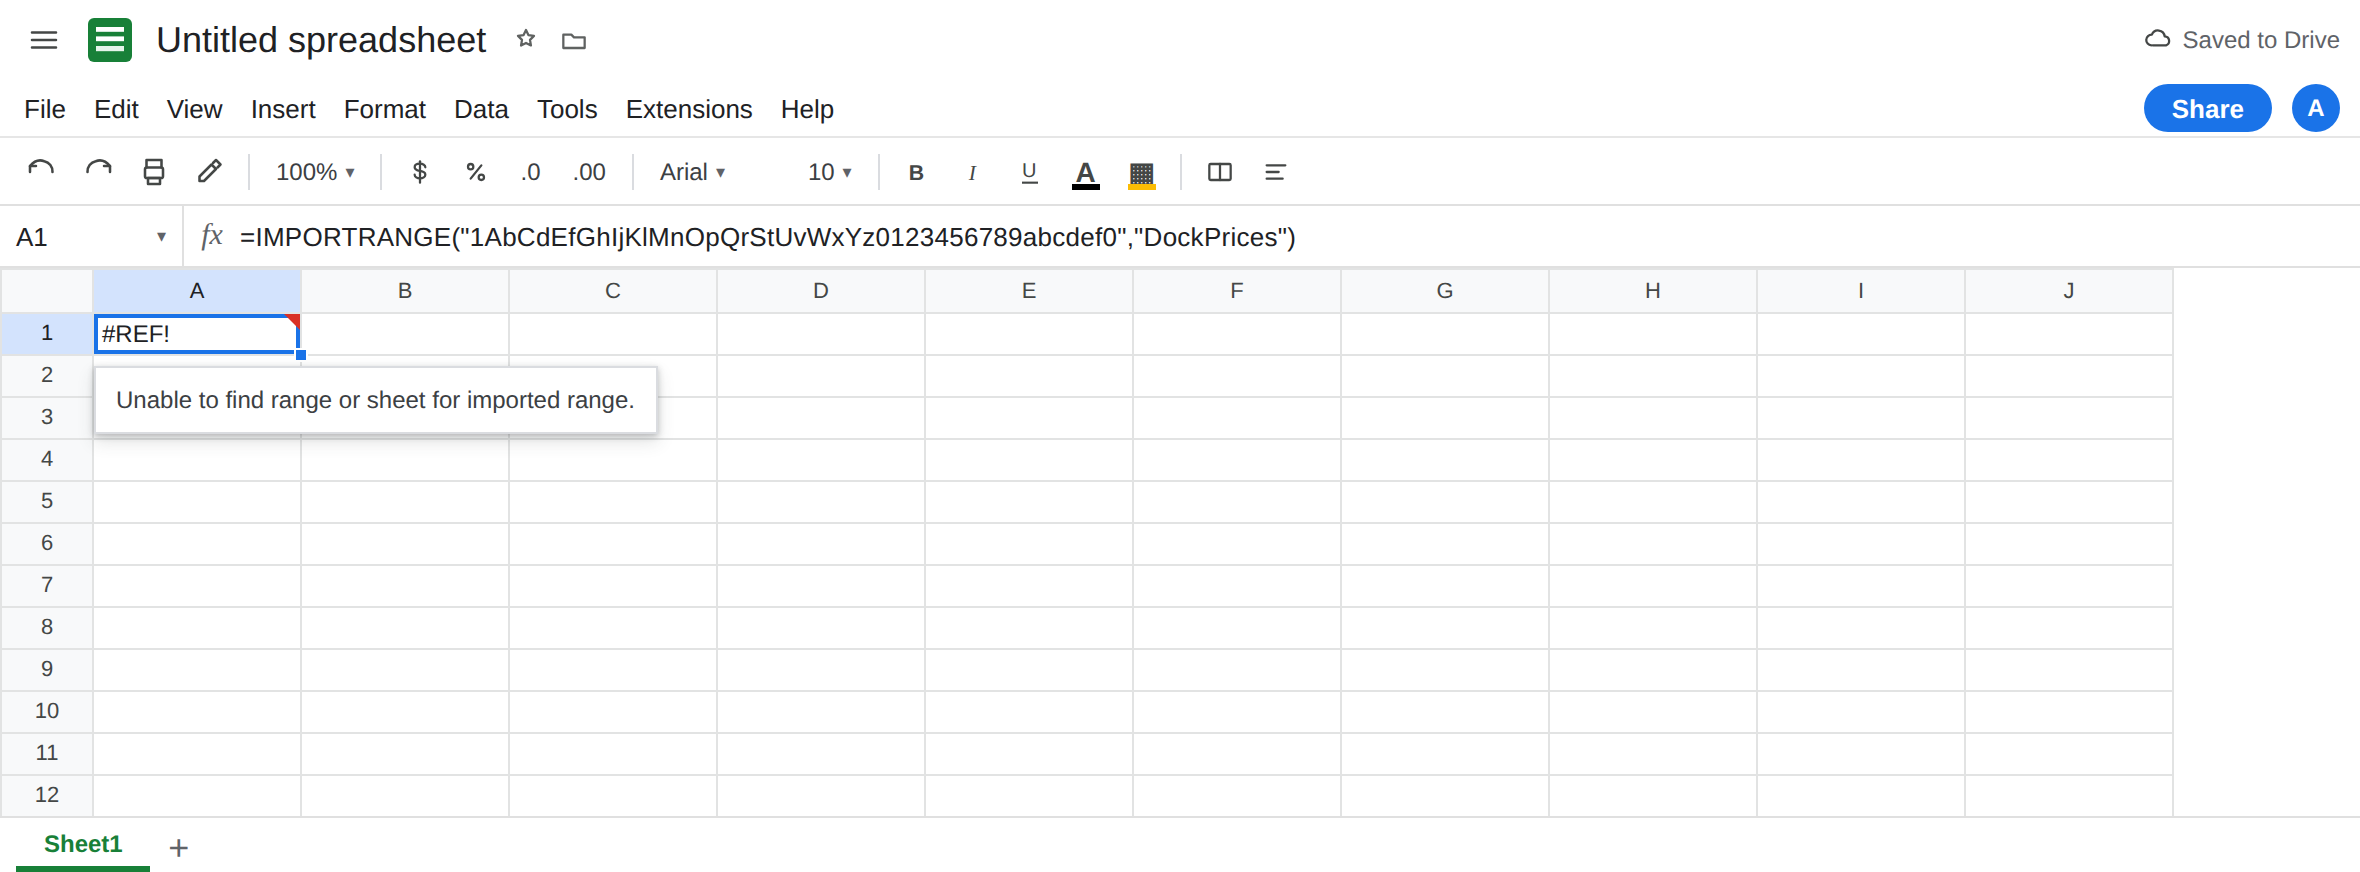Open the View menu
2360x872 pixels.
point(194,109)
